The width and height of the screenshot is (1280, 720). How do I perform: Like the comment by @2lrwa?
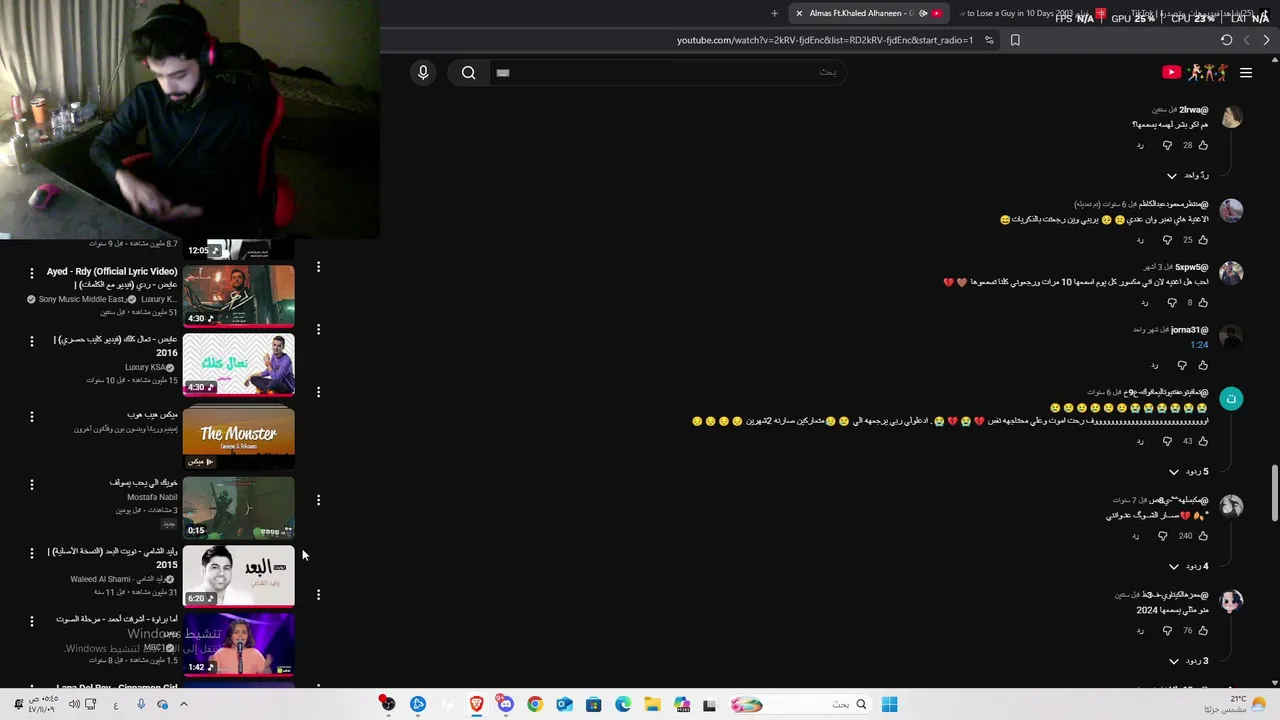click(1203, 145)
